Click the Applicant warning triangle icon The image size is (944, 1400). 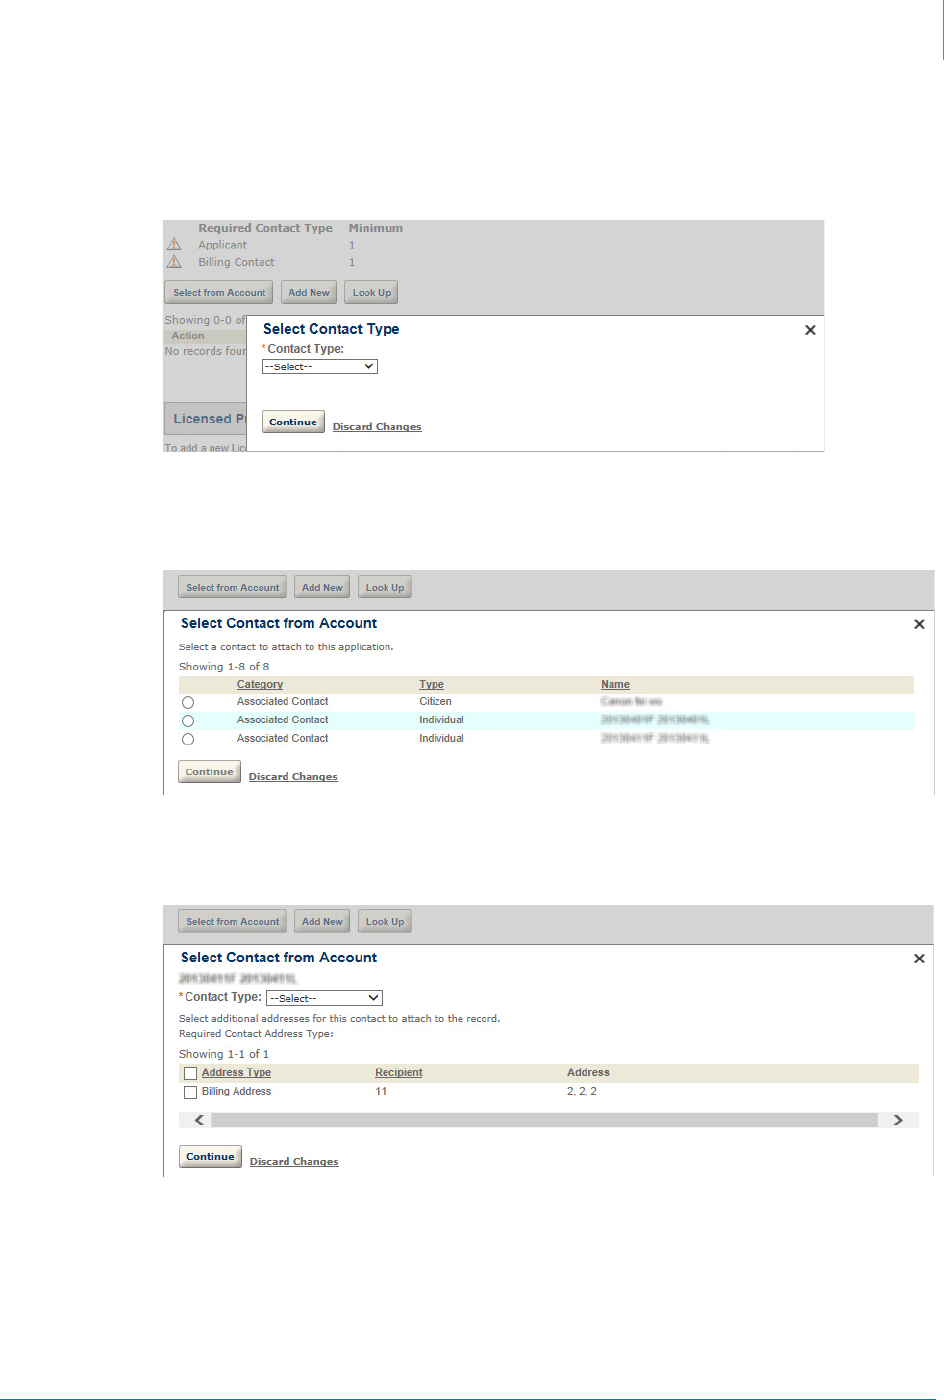click(174, 244)
